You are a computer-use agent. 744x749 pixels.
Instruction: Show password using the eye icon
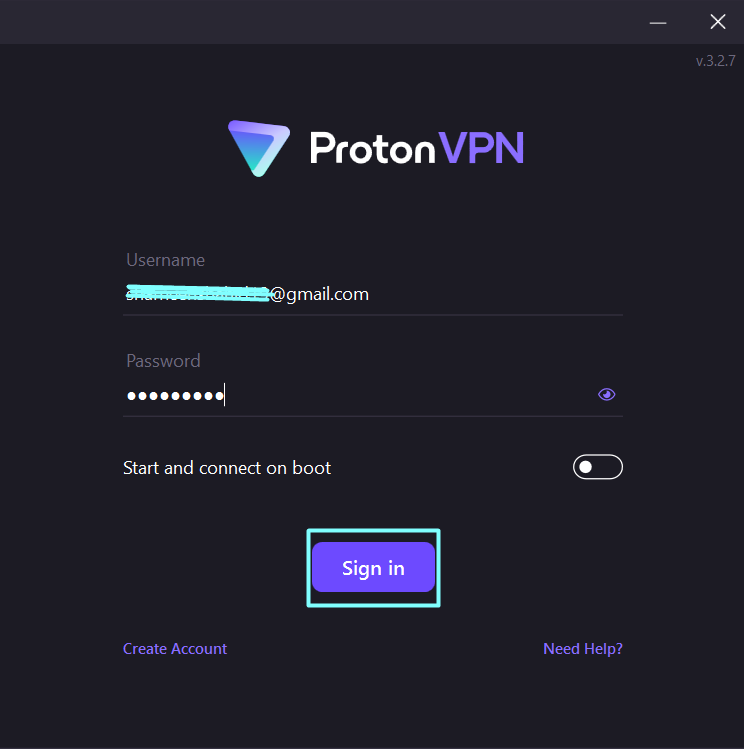(x=606, y=394)
